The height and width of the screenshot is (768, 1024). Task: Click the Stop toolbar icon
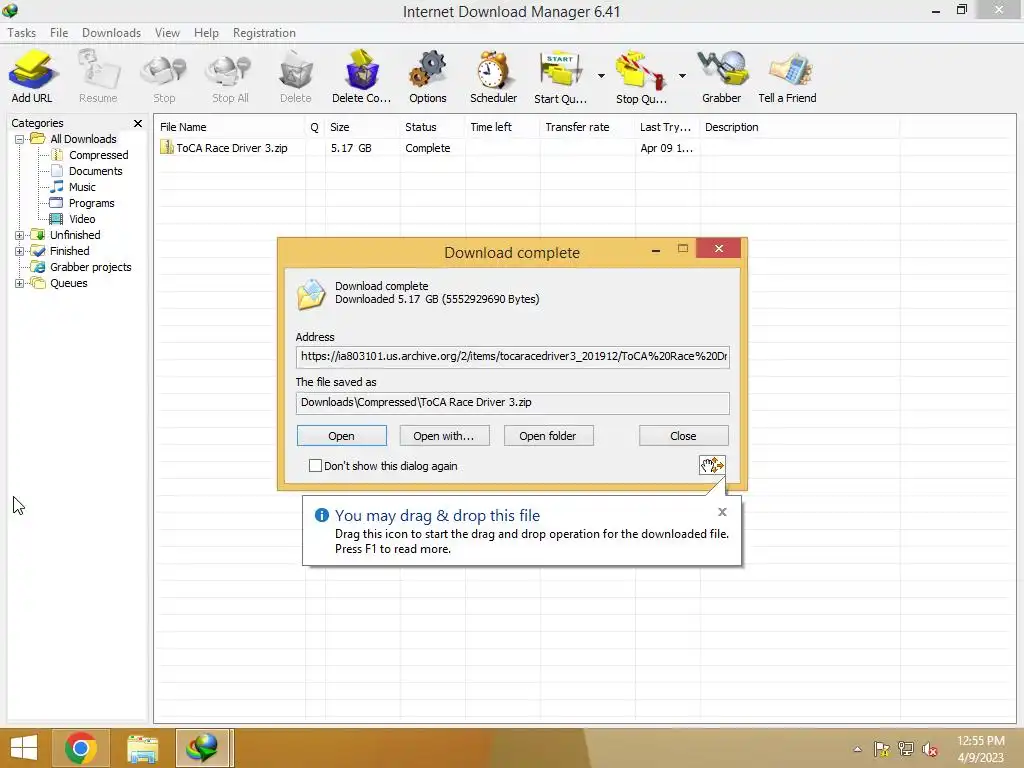coord(164,77)
